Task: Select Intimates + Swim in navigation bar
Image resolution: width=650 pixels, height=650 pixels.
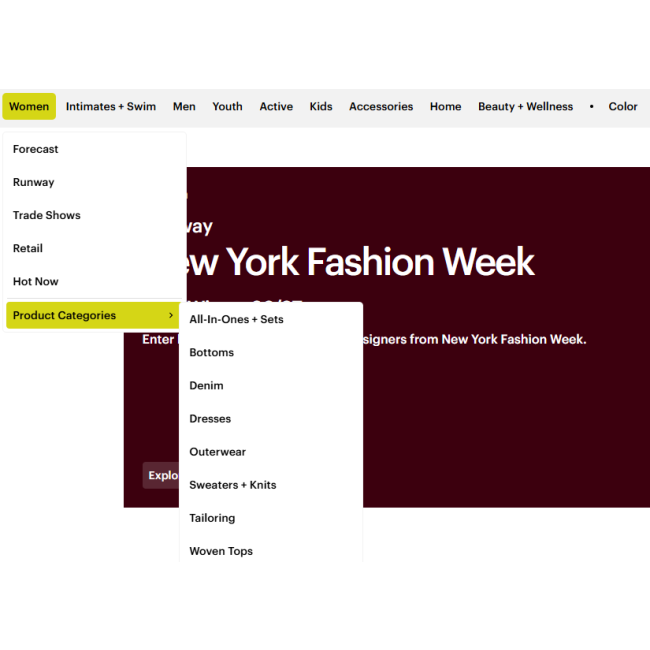Action: 111,107
